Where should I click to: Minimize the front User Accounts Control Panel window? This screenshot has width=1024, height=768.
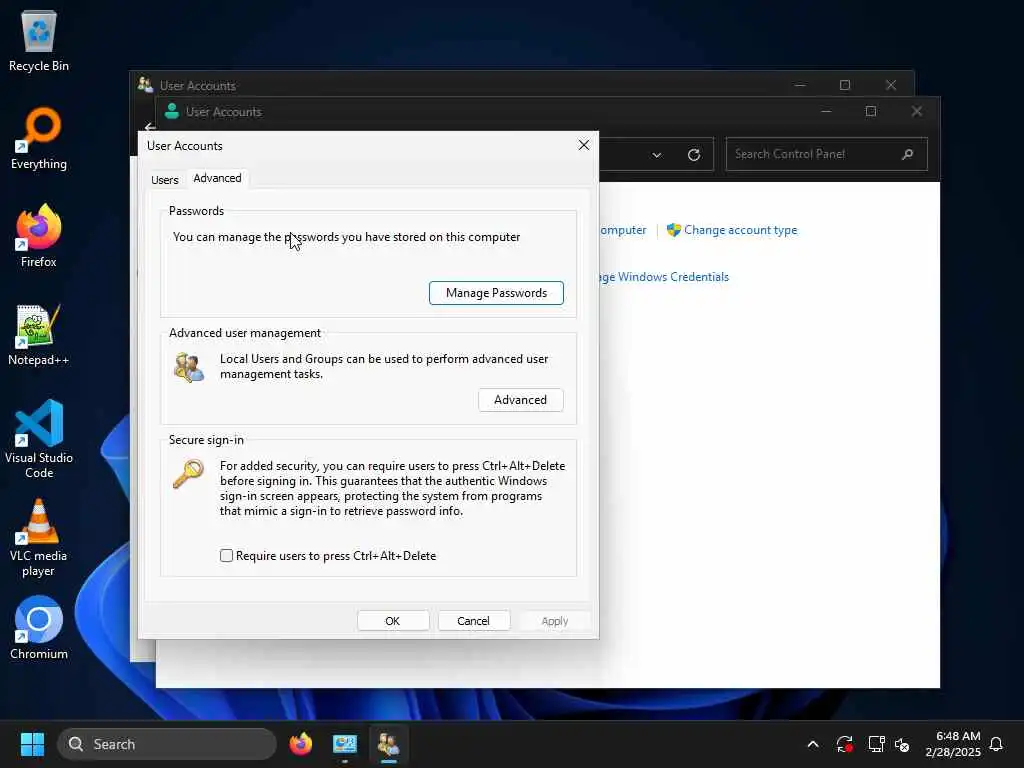click(826, 111)
